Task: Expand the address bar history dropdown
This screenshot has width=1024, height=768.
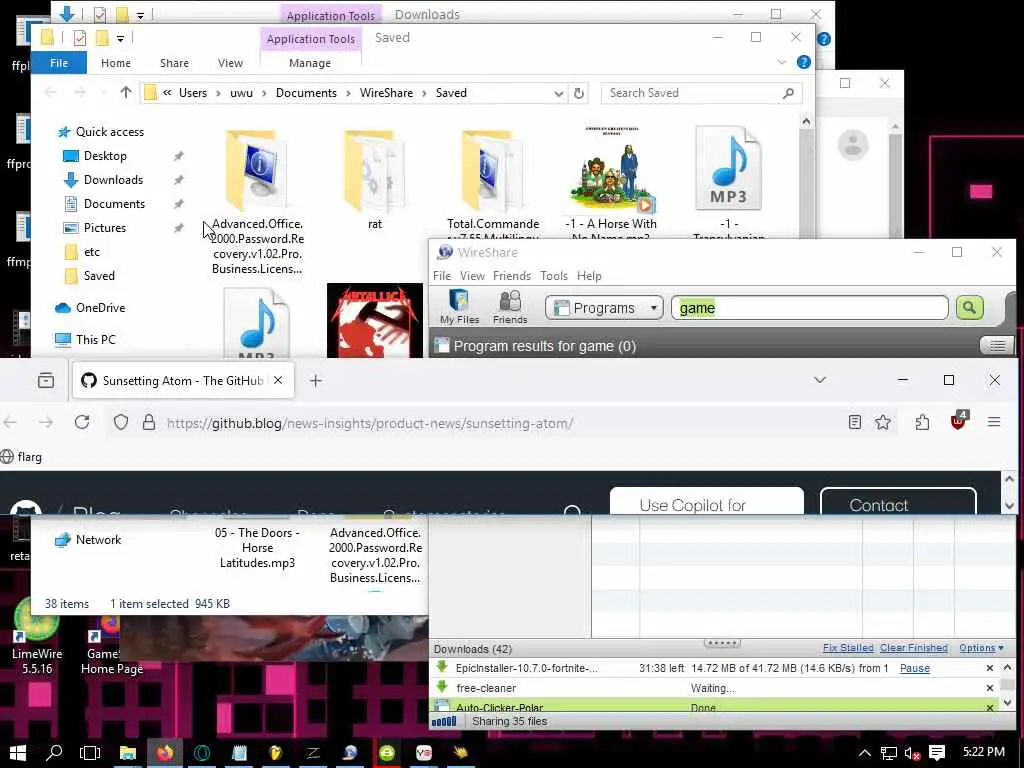Action: tap(558, 93)
